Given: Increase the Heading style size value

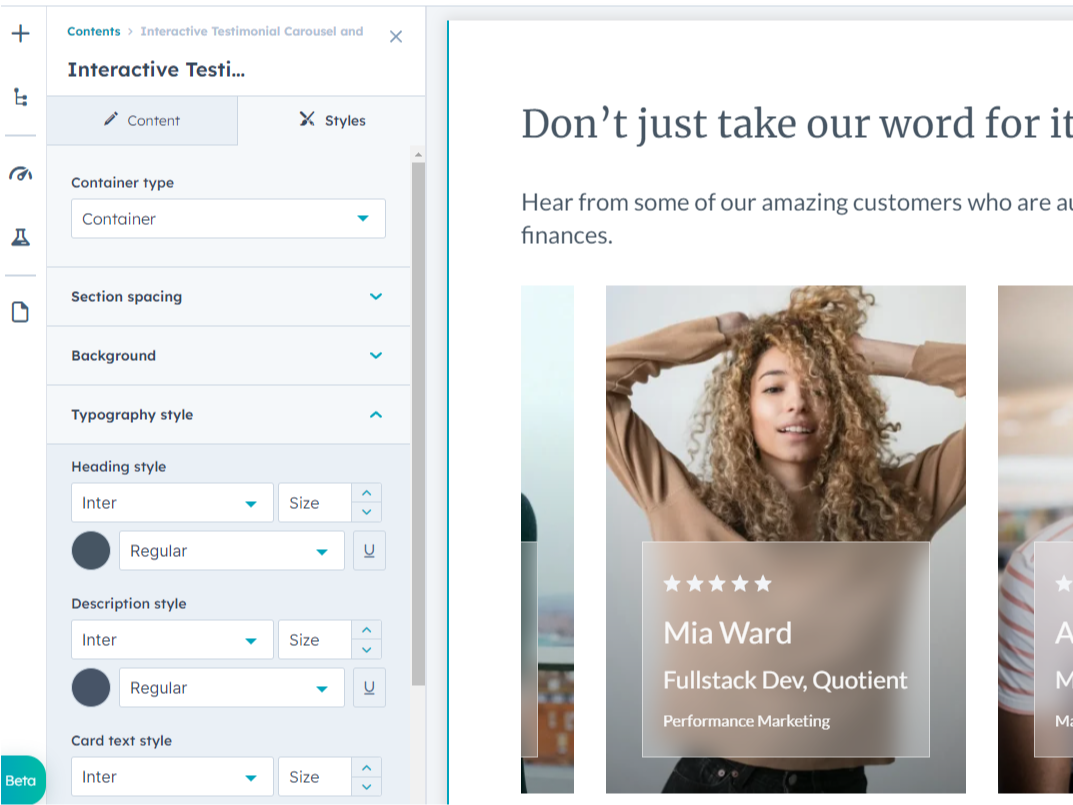Looking at the screenshot, I should (366, 493).
